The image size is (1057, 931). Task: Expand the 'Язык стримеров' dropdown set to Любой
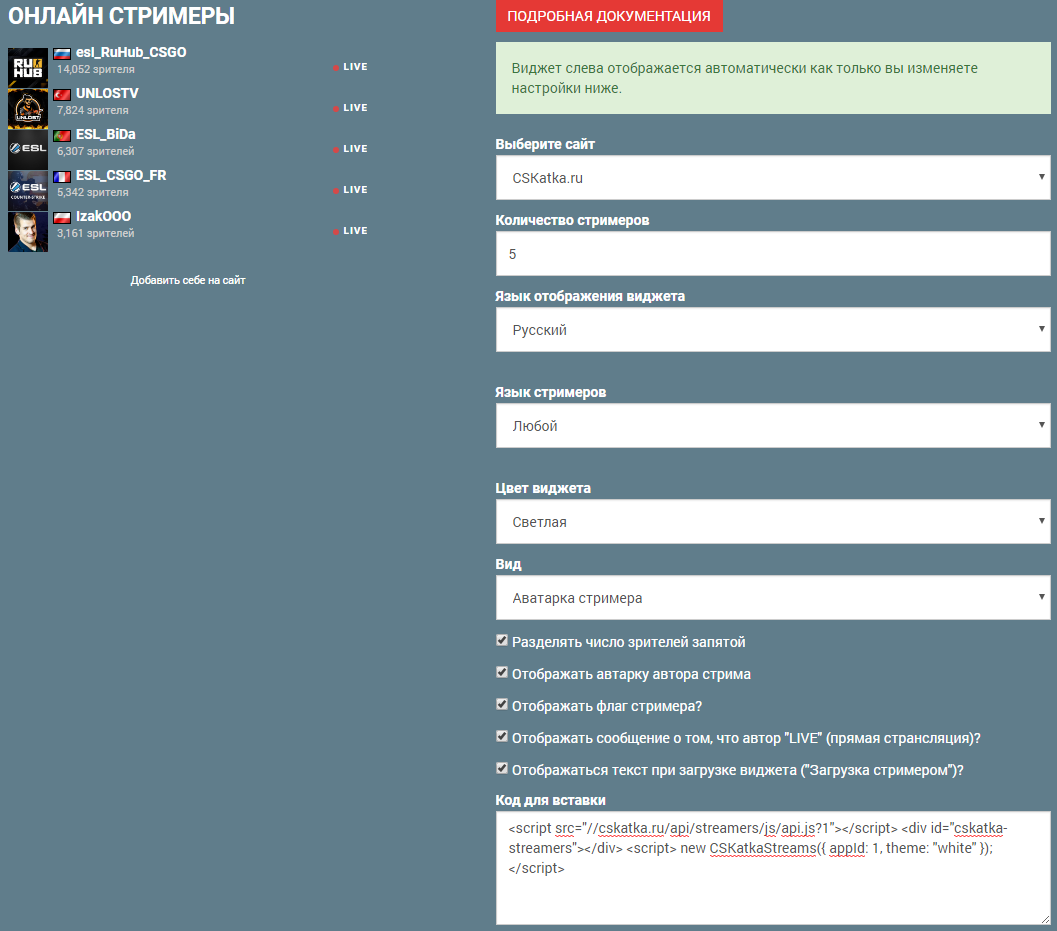[x=773, y=426]
